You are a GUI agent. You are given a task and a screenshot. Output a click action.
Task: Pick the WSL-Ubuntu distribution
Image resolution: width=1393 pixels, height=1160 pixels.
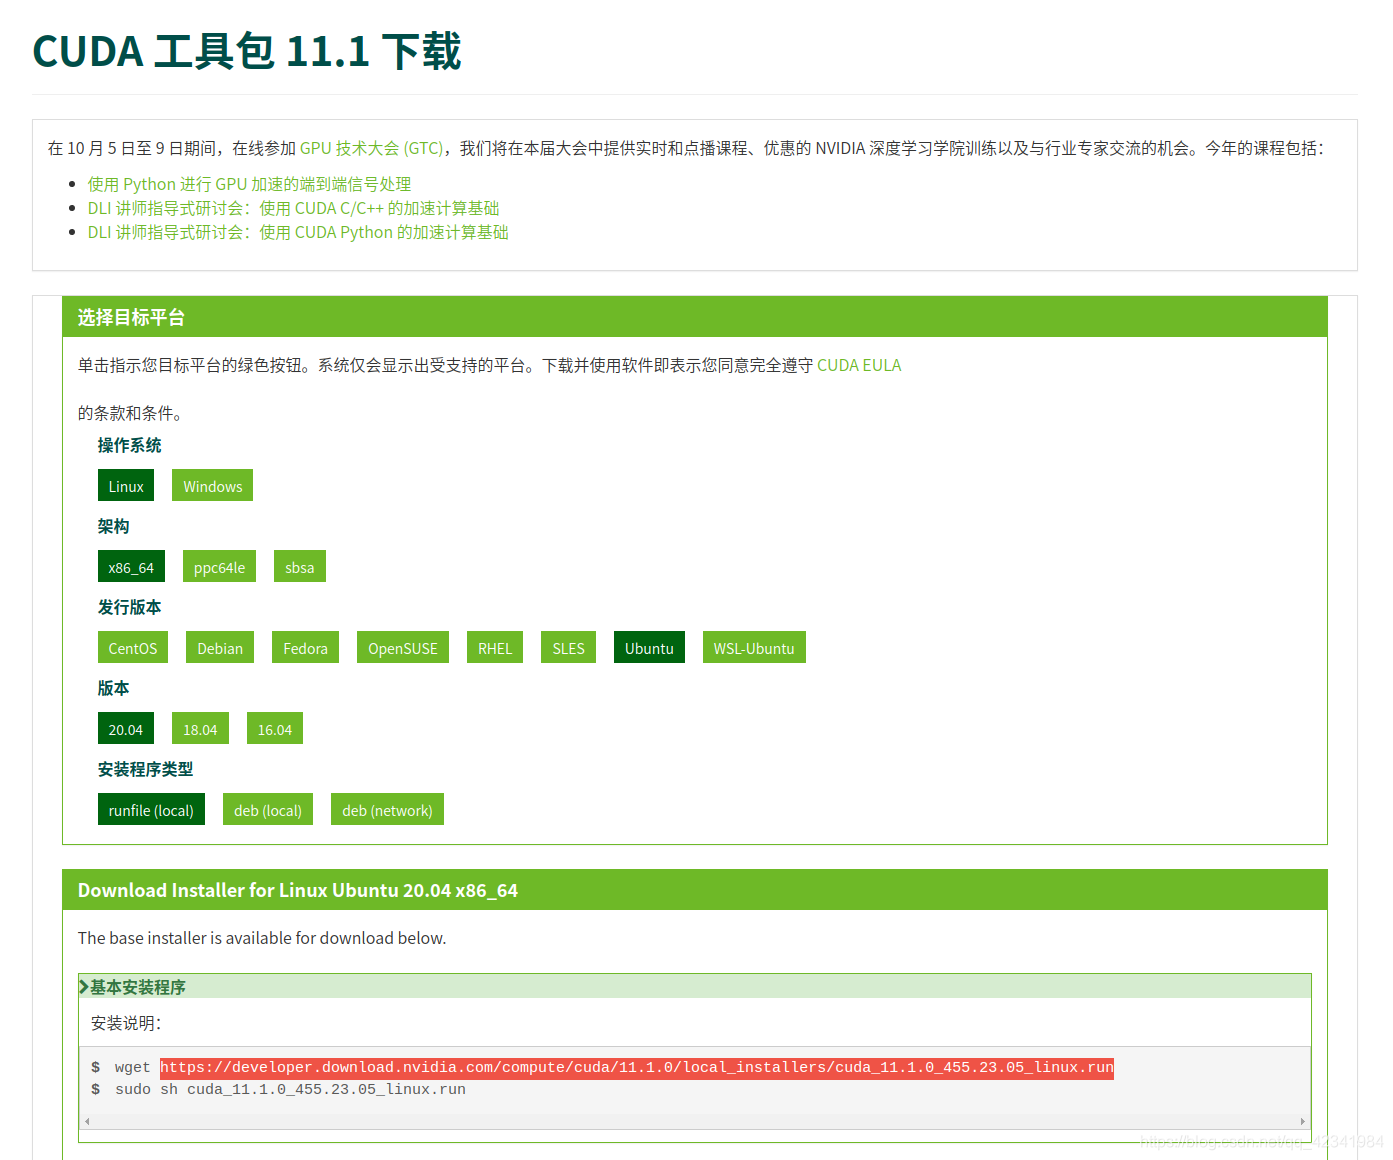754,648
